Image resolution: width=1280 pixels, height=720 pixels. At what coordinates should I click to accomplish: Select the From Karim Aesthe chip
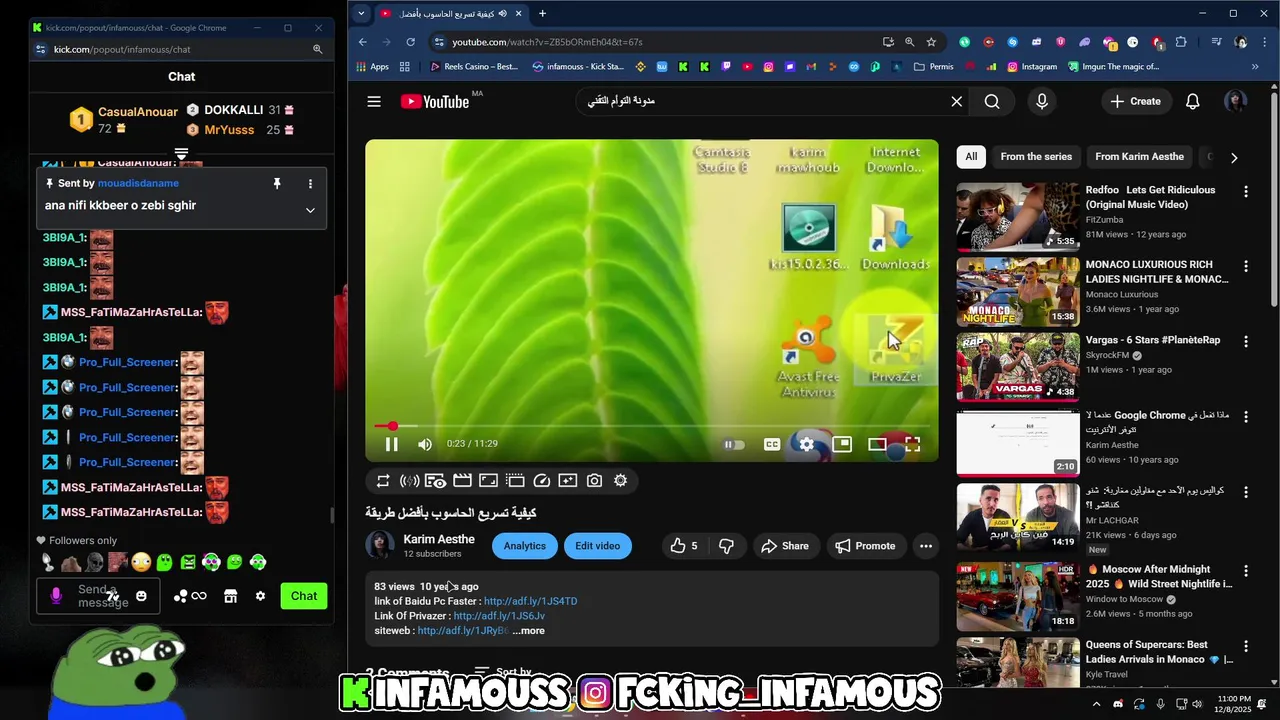[1139, 157]
